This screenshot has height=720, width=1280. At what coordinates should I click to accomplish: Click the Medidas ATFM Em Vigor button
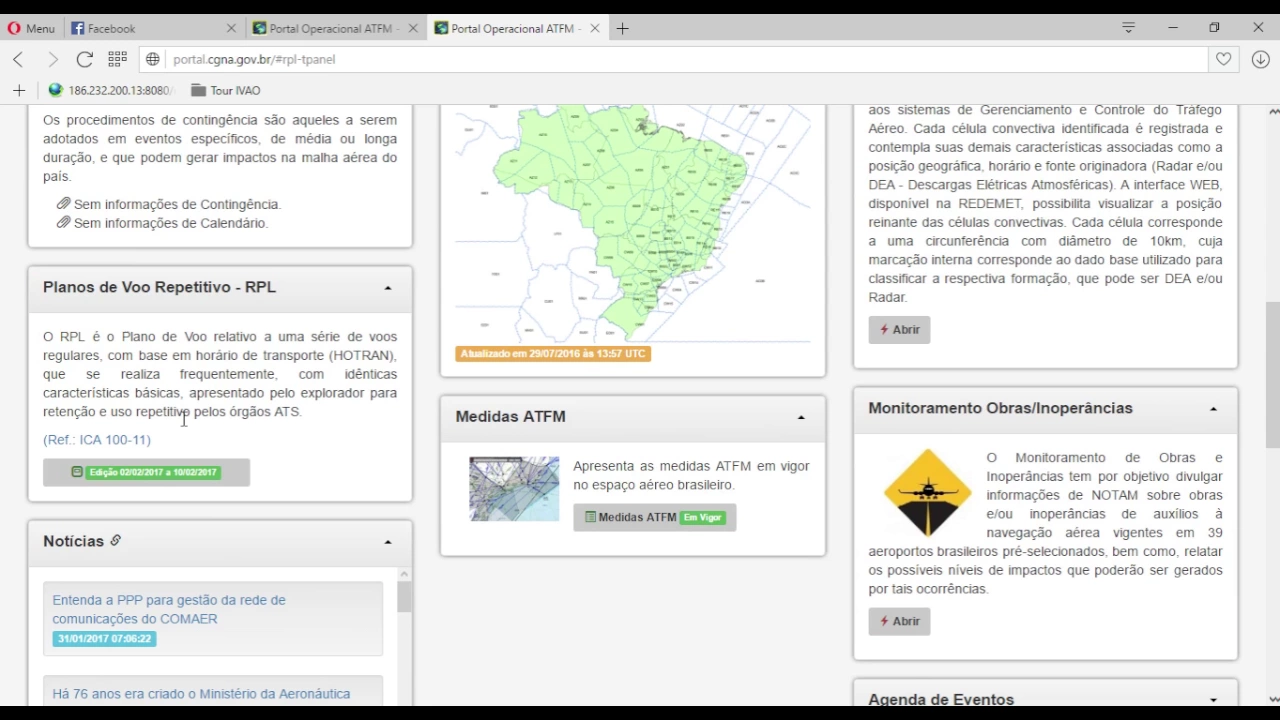click(x=655, y=517)
